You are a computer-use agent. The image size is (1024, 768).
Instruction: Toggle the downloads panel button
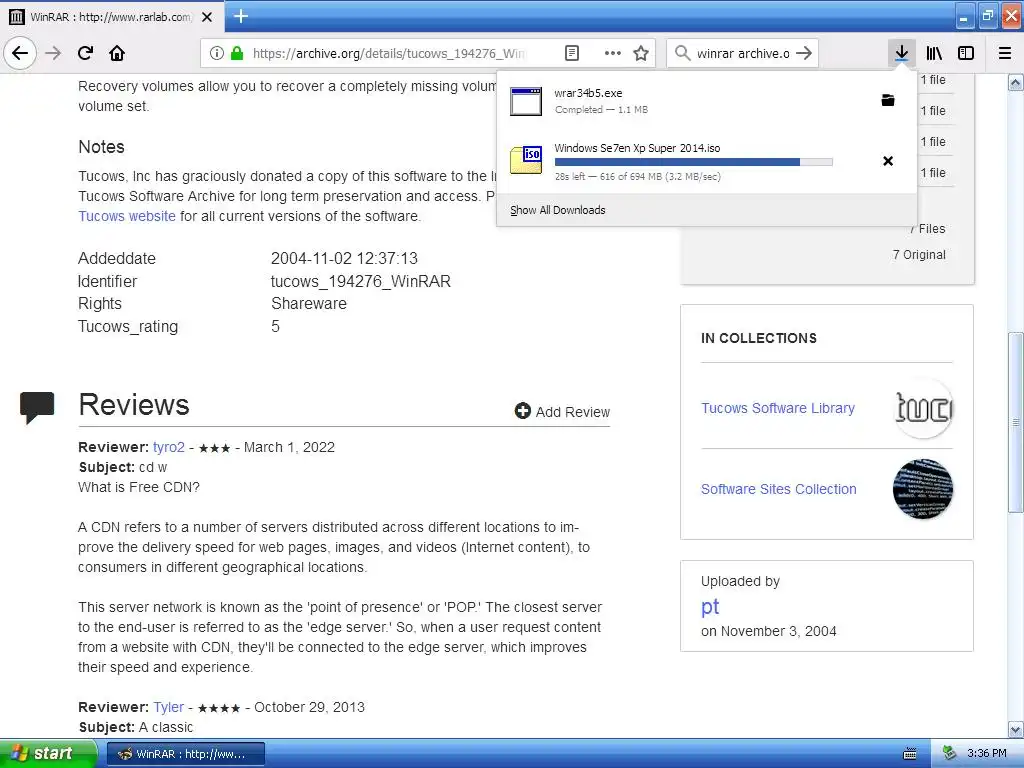(x=901, y=53)
